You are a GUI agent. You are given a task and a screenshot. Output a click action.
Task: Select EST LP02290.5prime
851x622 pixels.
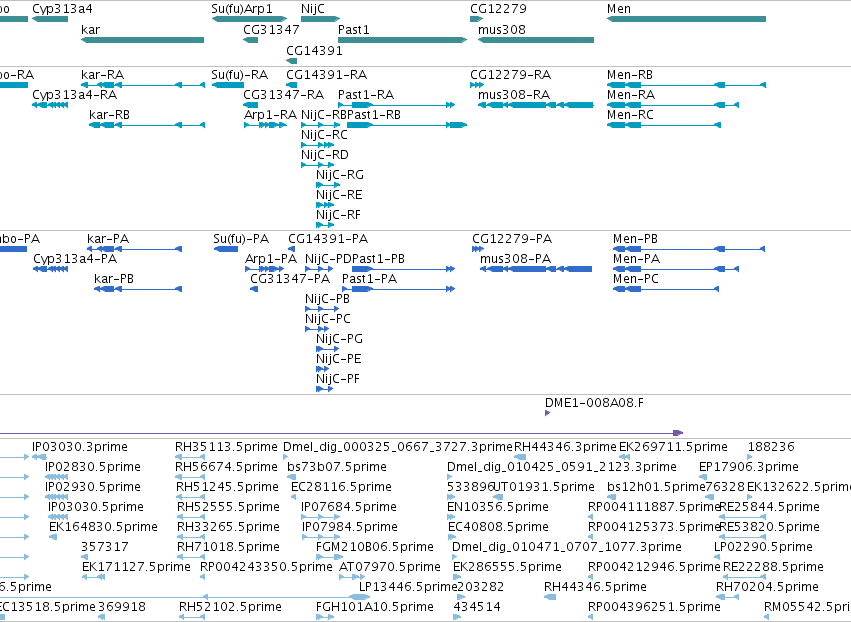tap(717, 557)
